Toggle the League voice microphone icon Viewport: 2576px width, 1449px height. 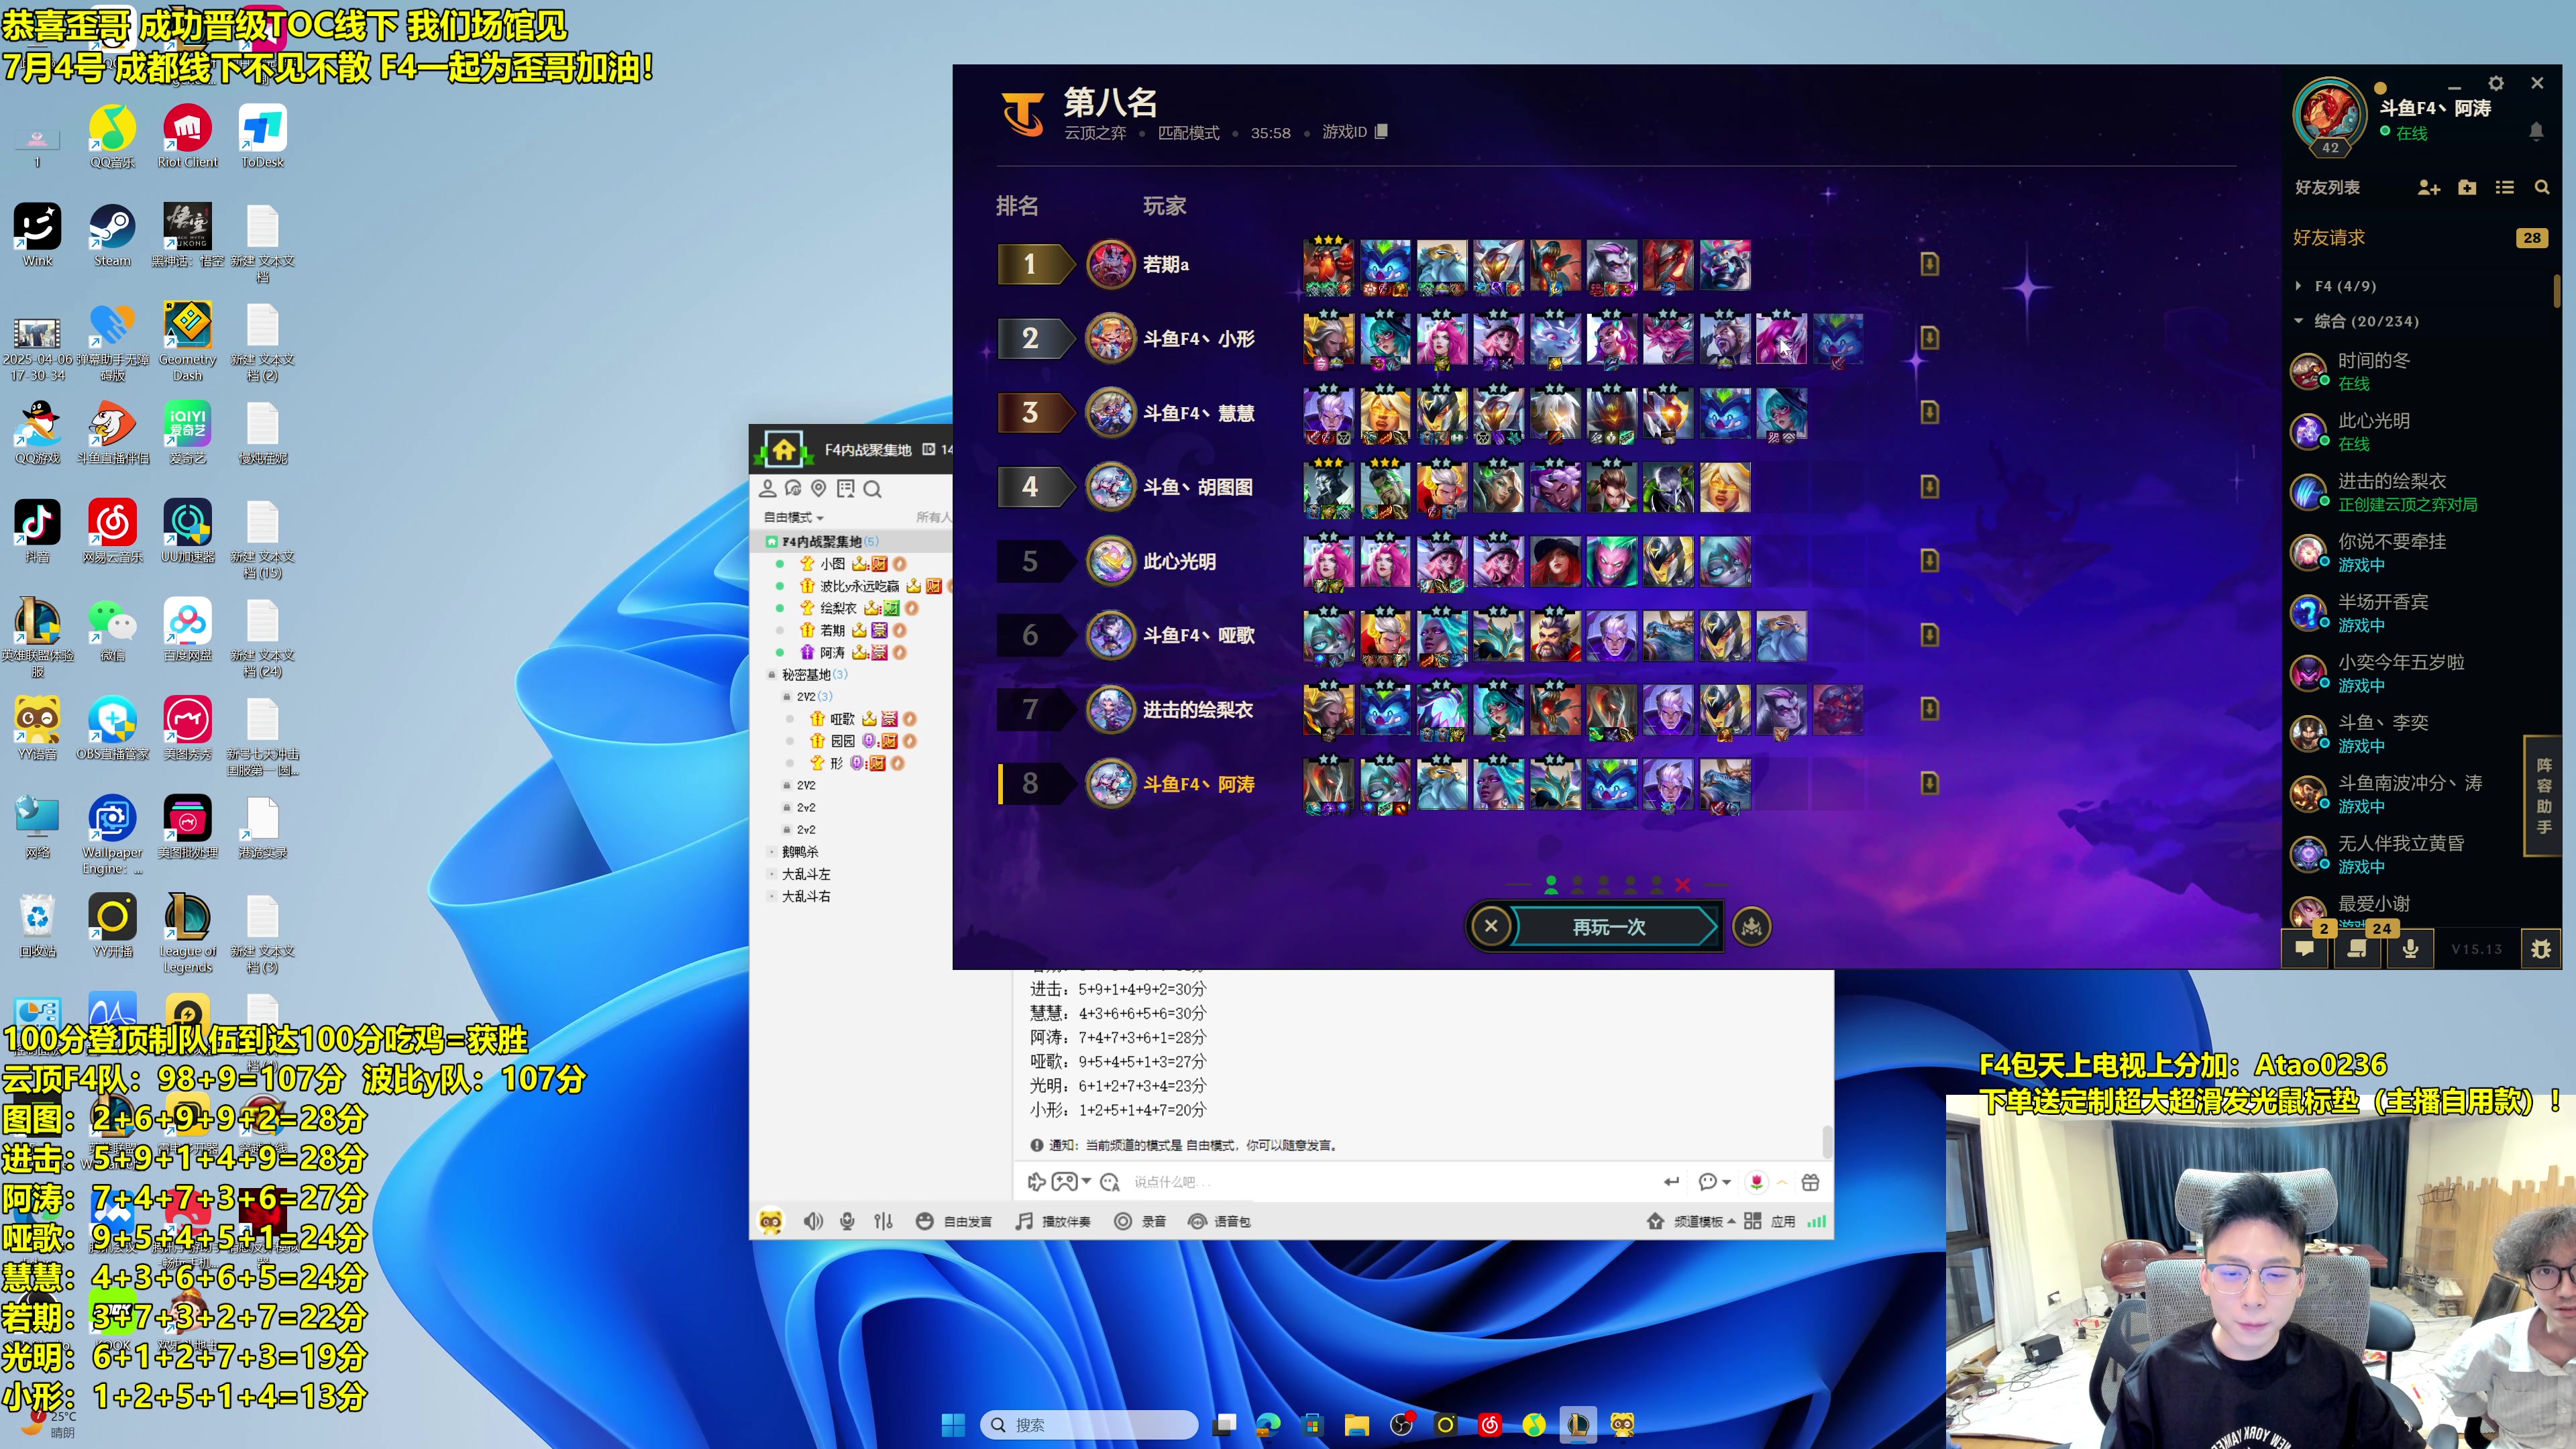2410,948
